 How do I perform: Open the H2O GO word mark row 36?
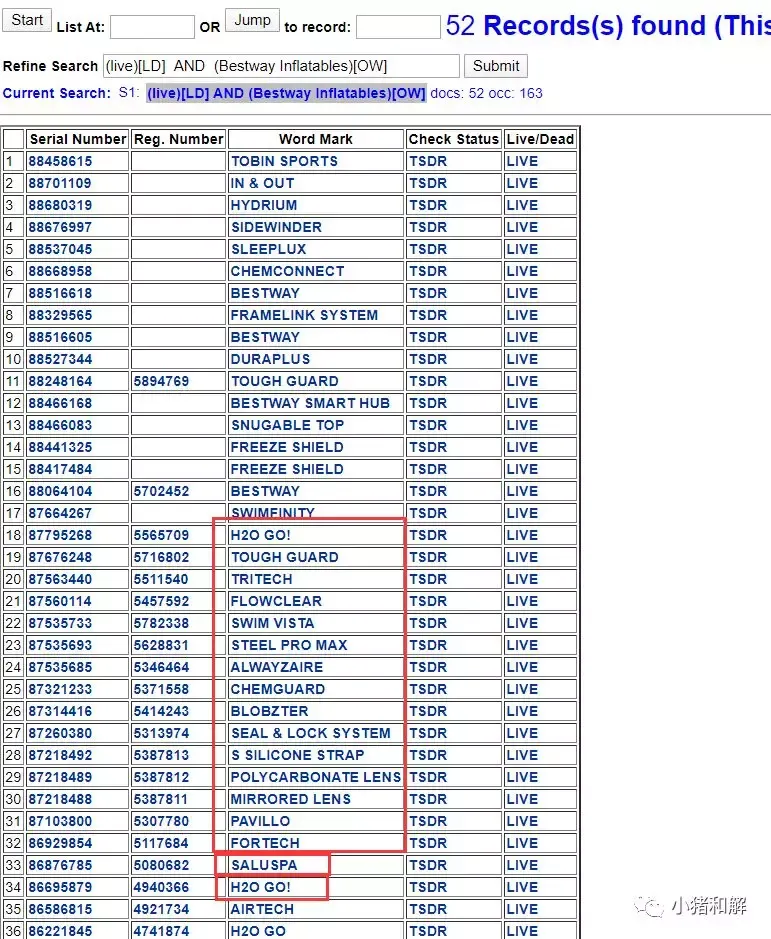pos(258,932)
